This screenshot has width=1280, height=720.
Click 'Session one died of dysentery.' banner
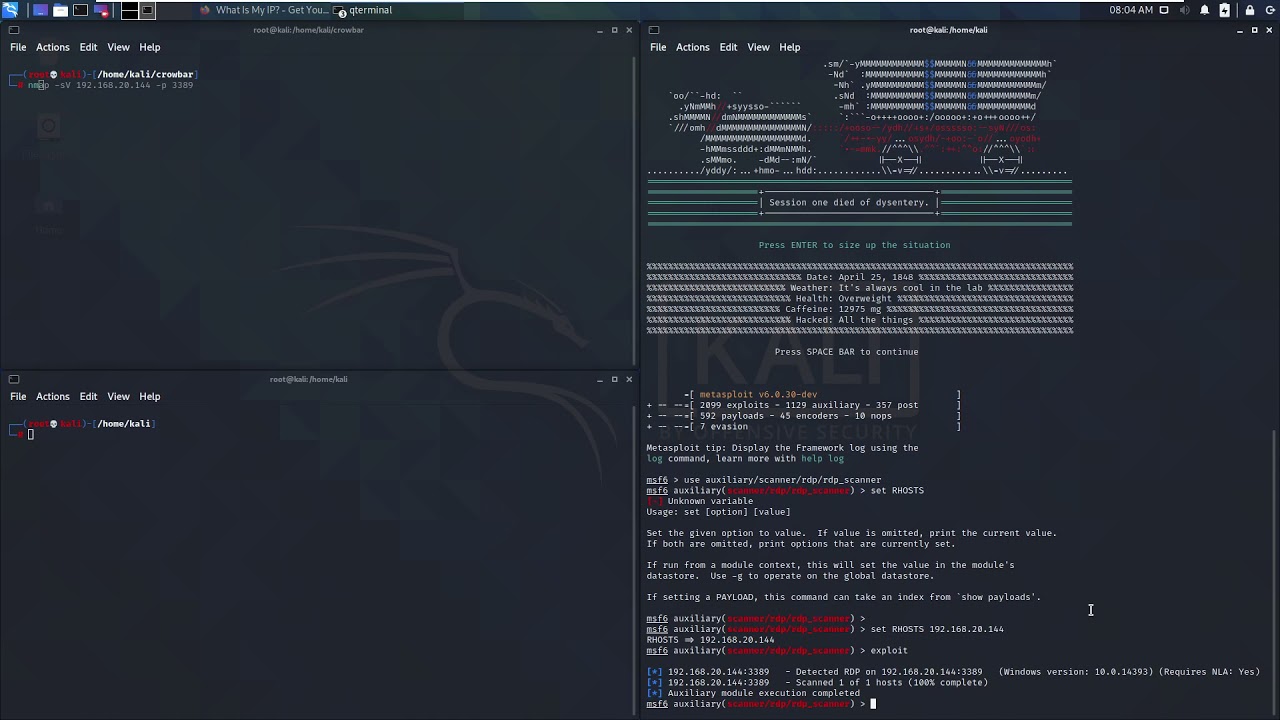click(849, 203)
